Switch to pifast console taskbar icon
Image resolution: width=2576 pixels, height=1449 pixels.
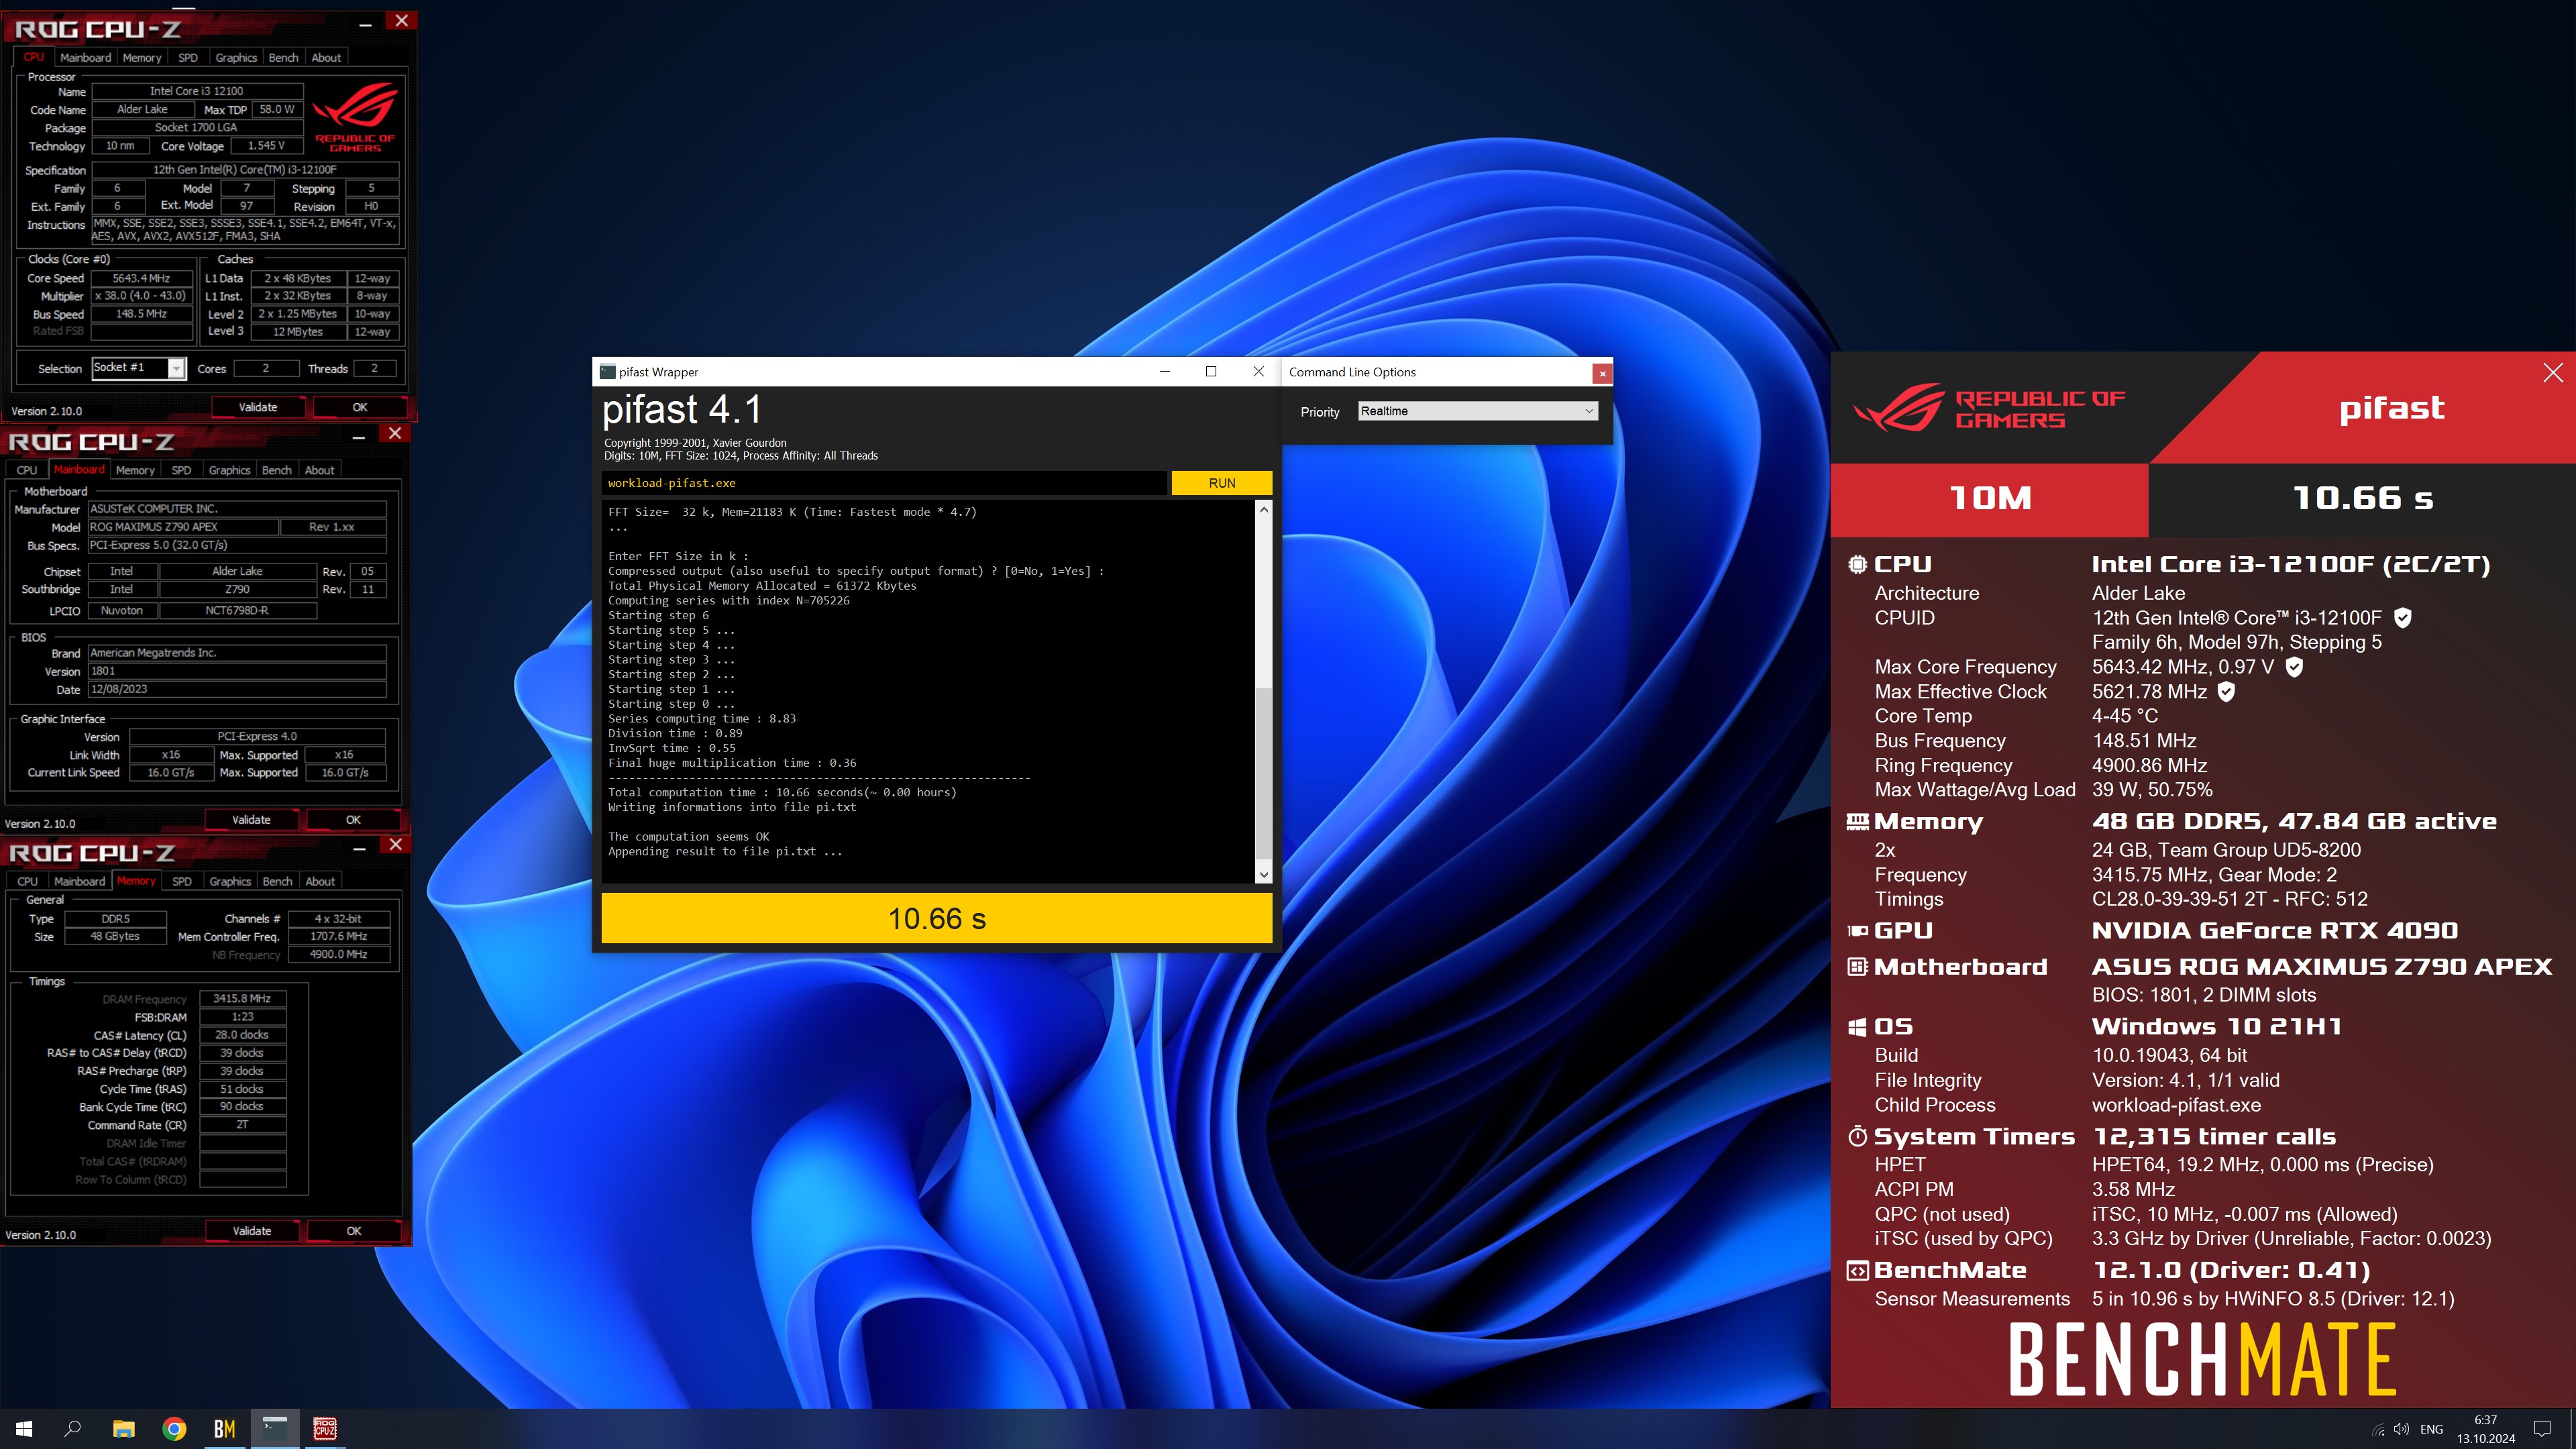tap(274, 1429)
